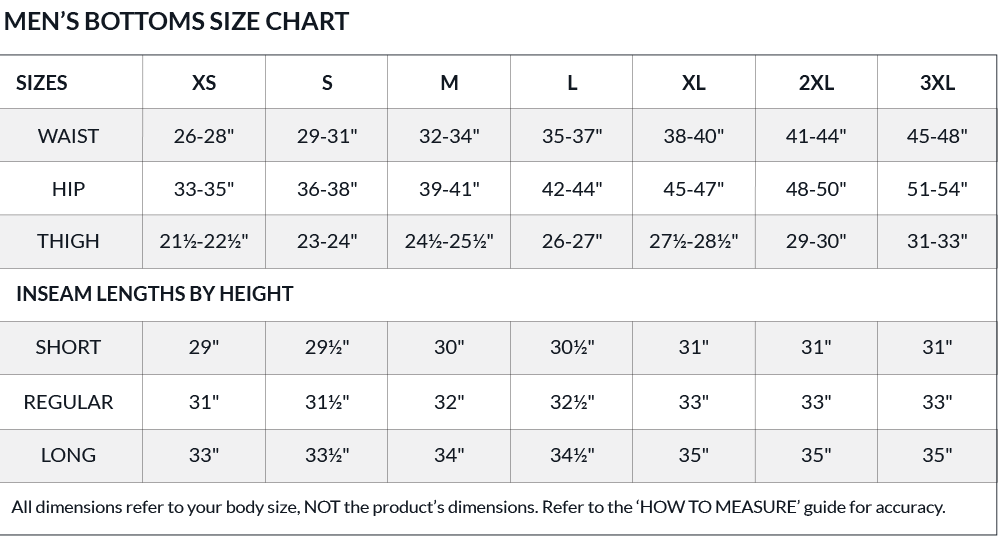This screenshot has height=540, width=999.
Task: Select the HIP row label
Action: [x=68, y=189]
